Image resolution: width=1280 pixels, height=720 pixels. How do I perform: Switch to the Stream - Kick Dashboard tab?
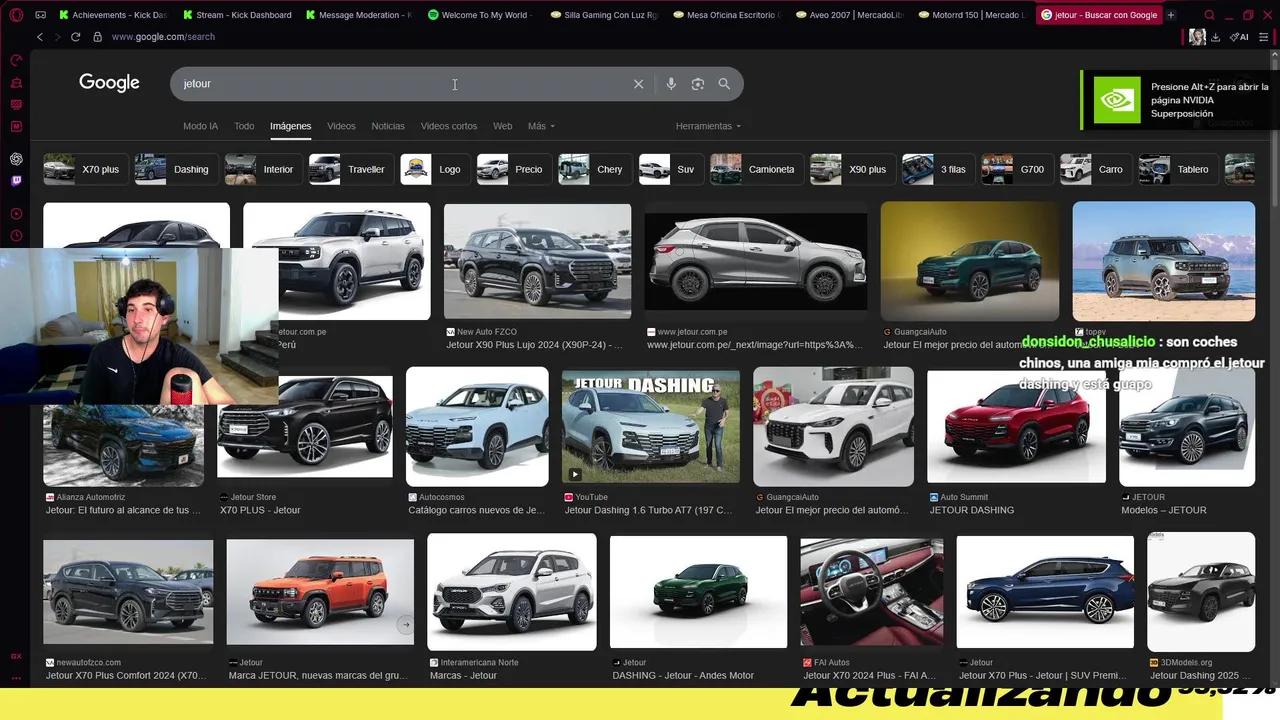click(237, 15)
